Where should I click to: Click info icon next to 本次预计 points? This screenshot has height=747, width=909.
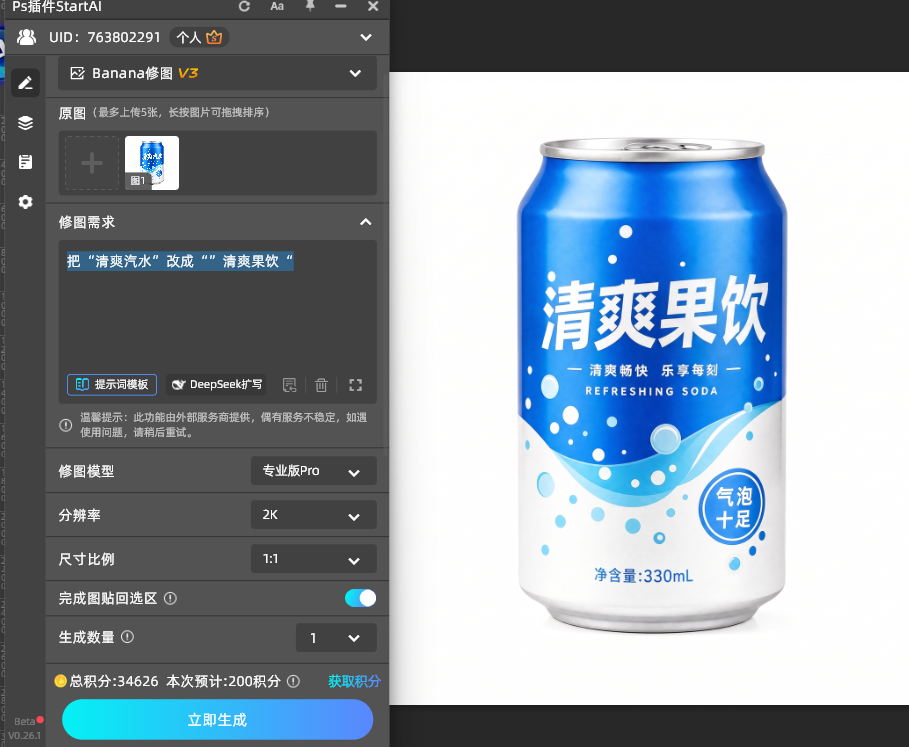(x=293, y=681)
